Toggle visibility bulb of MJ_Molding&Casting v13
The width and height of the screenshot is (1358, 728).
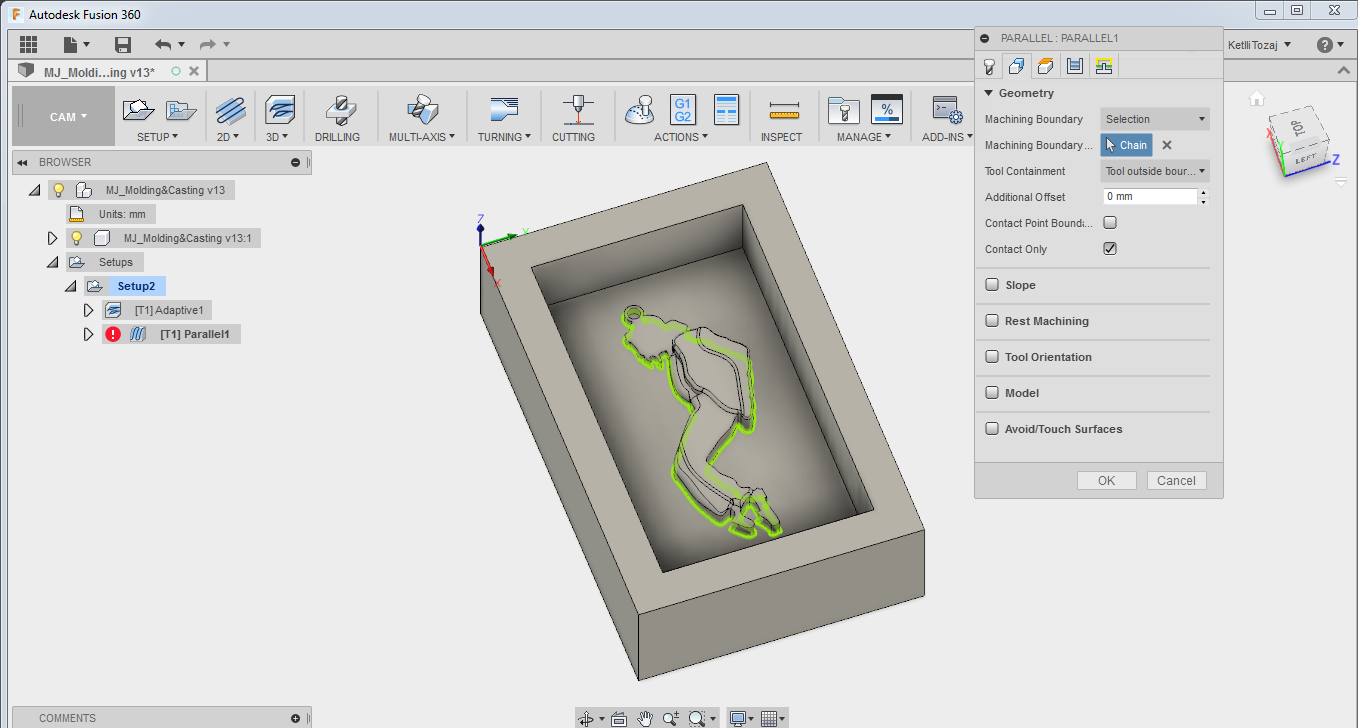click(59, 190)
